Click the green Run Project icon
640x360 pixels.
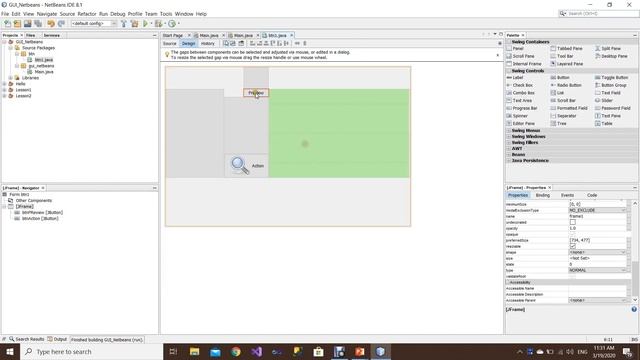(145, 24)
